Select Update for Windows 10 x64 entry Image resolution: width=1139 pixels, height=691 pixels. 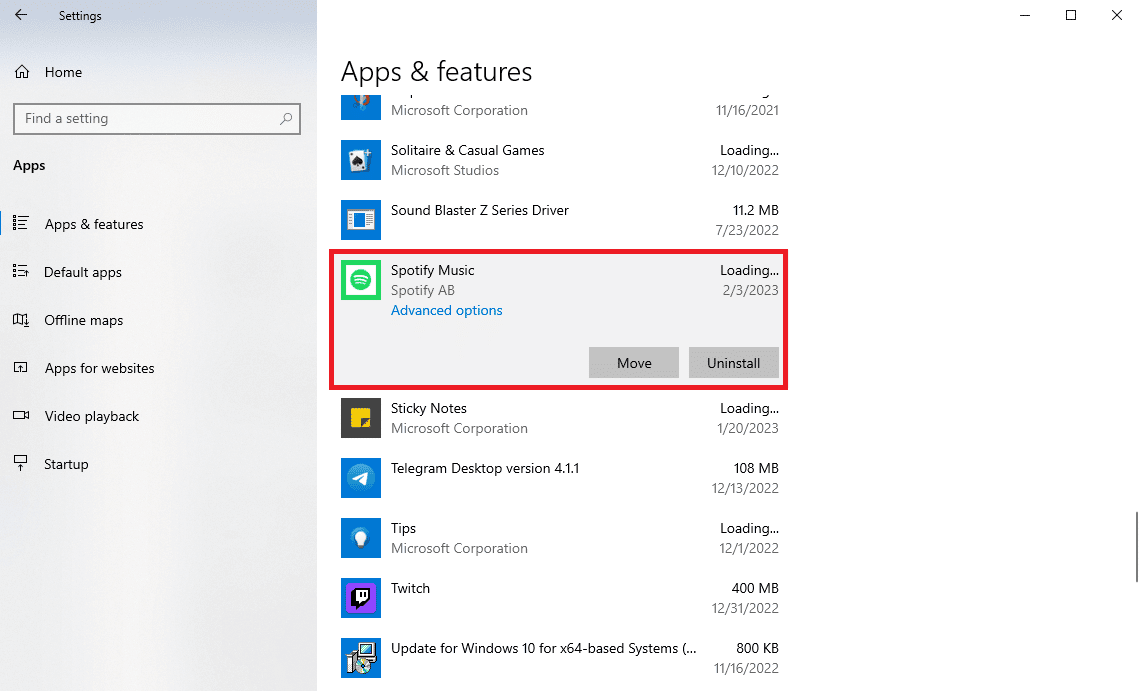[559, 658]
